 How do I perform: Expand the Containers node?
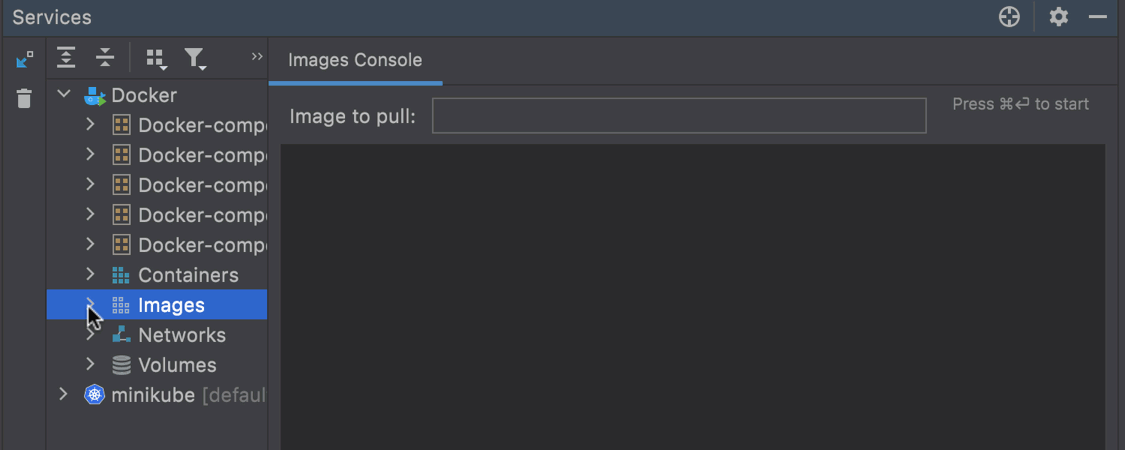coord(90,275)
